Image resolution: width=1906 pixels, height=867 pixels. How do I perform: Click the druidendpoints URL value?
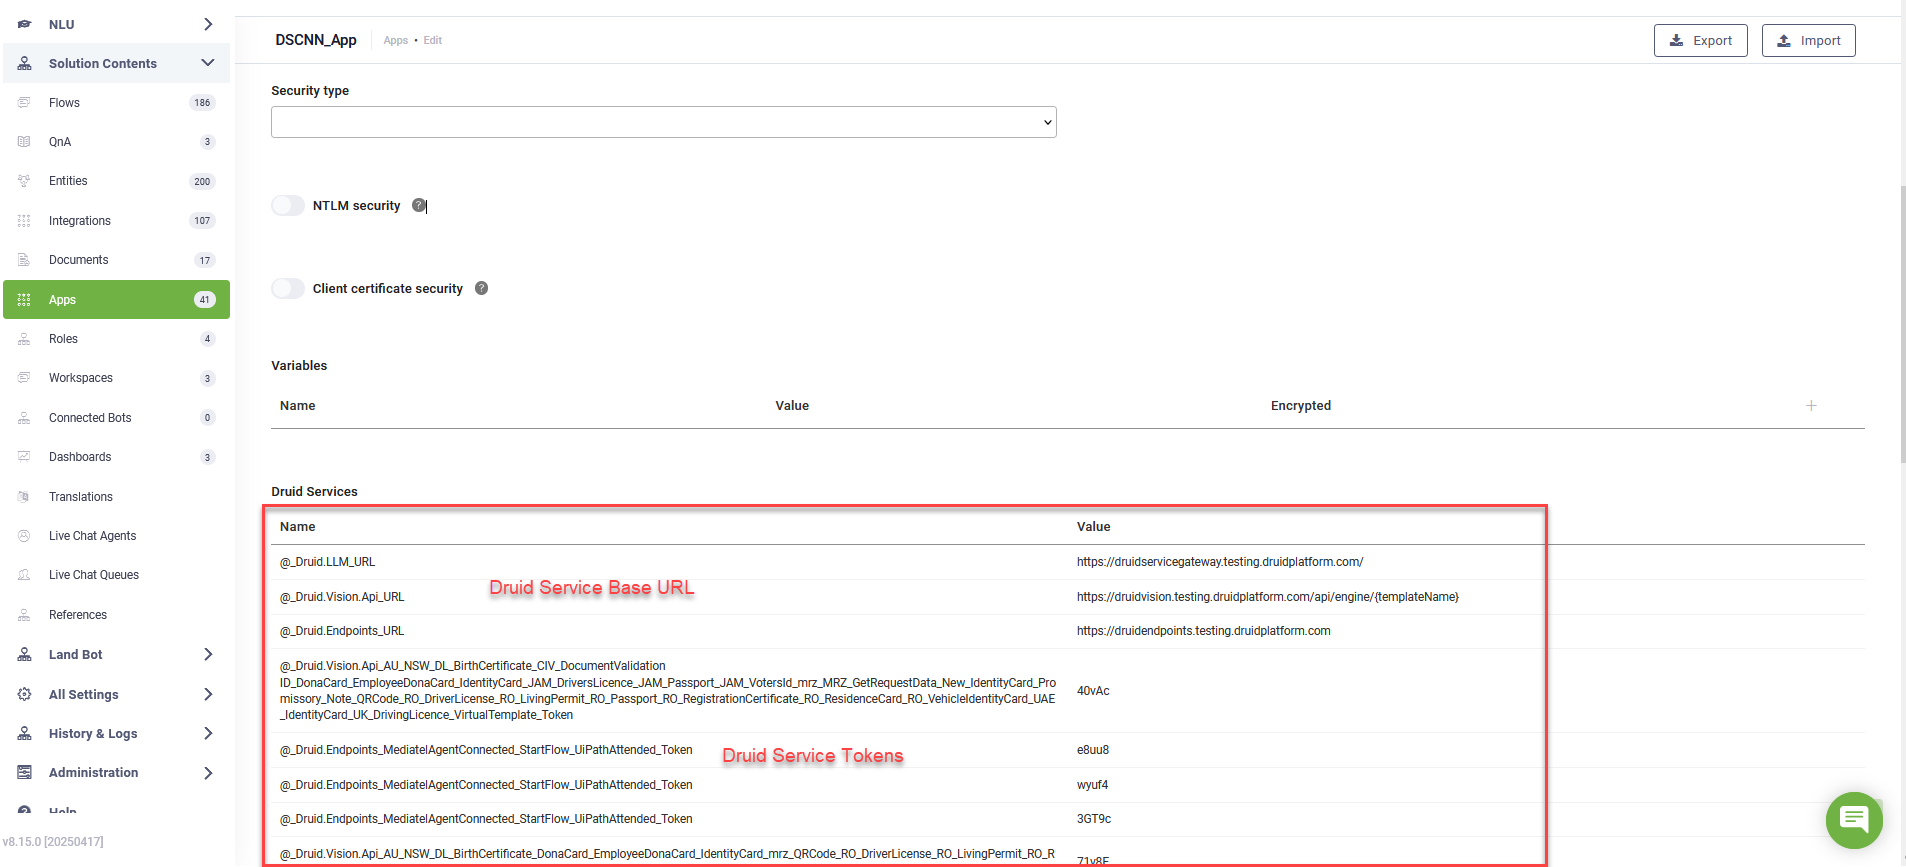(1203, 631)
